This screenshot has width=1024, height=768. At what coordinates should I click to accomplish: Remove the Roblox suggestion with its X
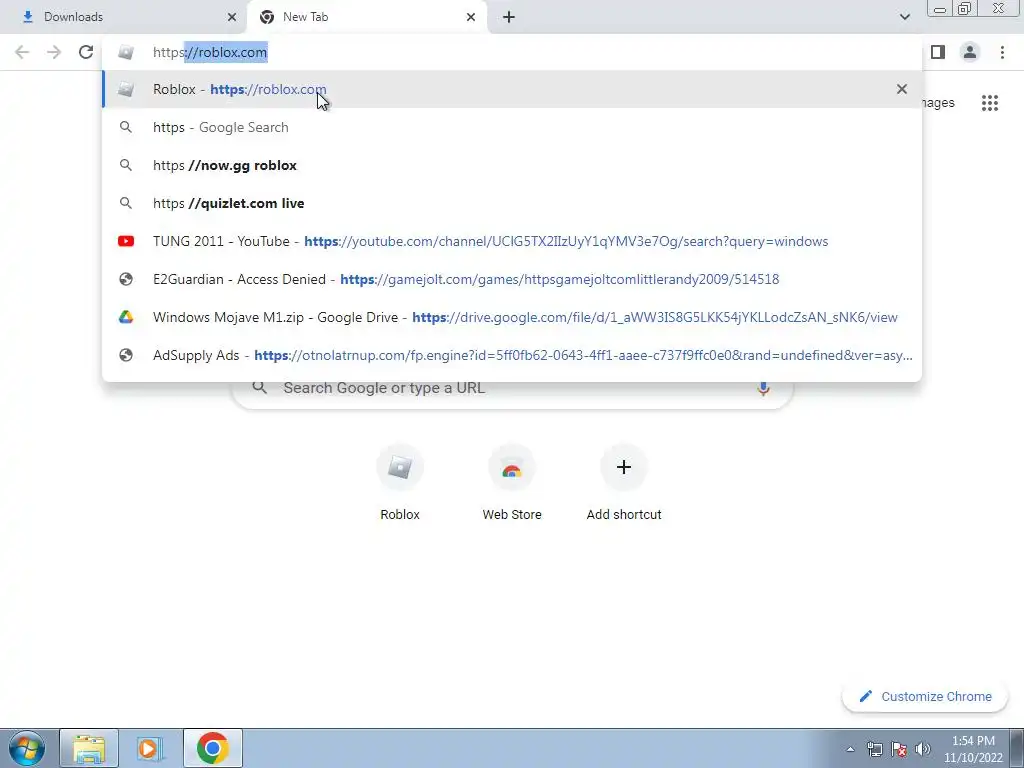[902, 89]
